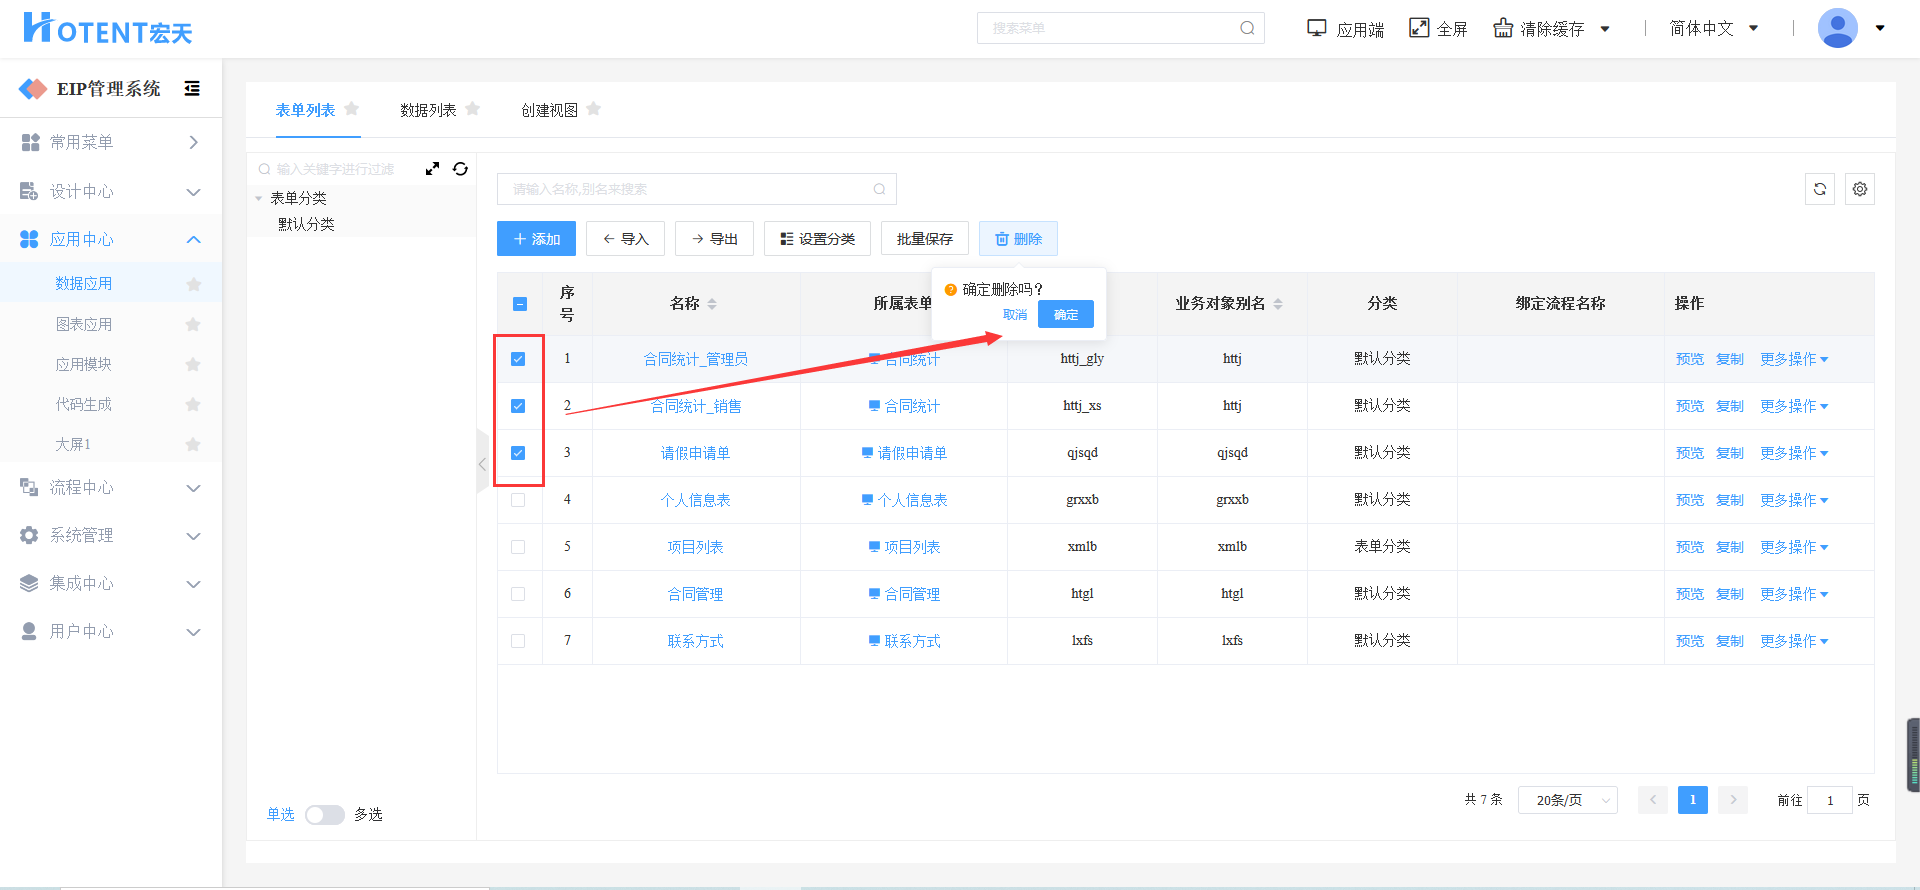This screenshot has height=890, width=1920.
Task: Click the previous page arrow
Action: (1653, 800)
